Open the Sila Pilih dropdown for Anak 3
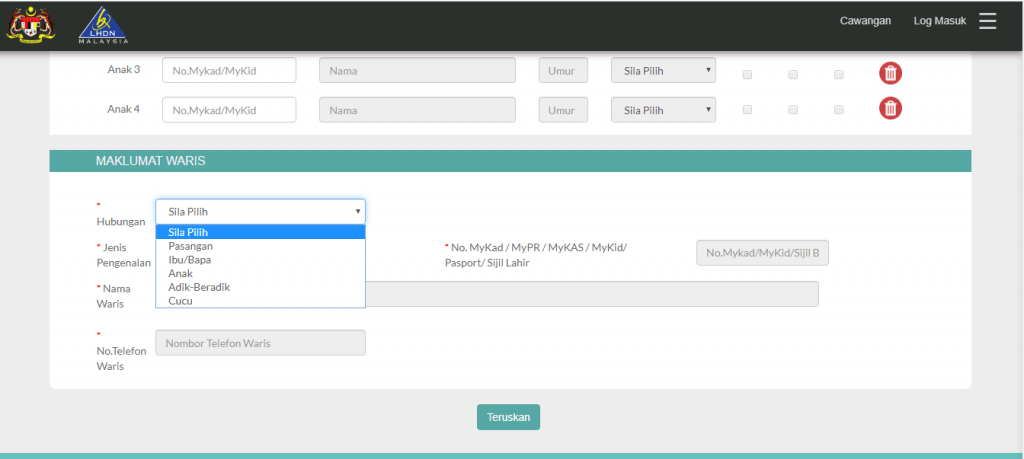 click(x=664, y=71)
